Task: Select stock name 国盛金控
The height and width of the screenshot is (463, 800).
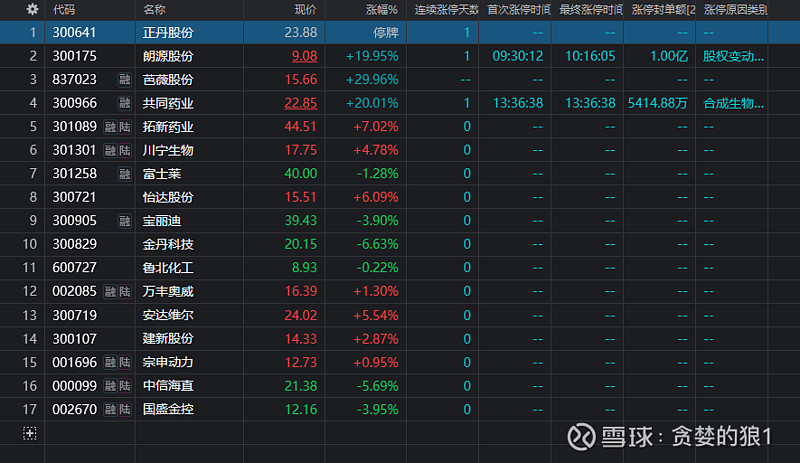Action: click(x=168, y=409)
